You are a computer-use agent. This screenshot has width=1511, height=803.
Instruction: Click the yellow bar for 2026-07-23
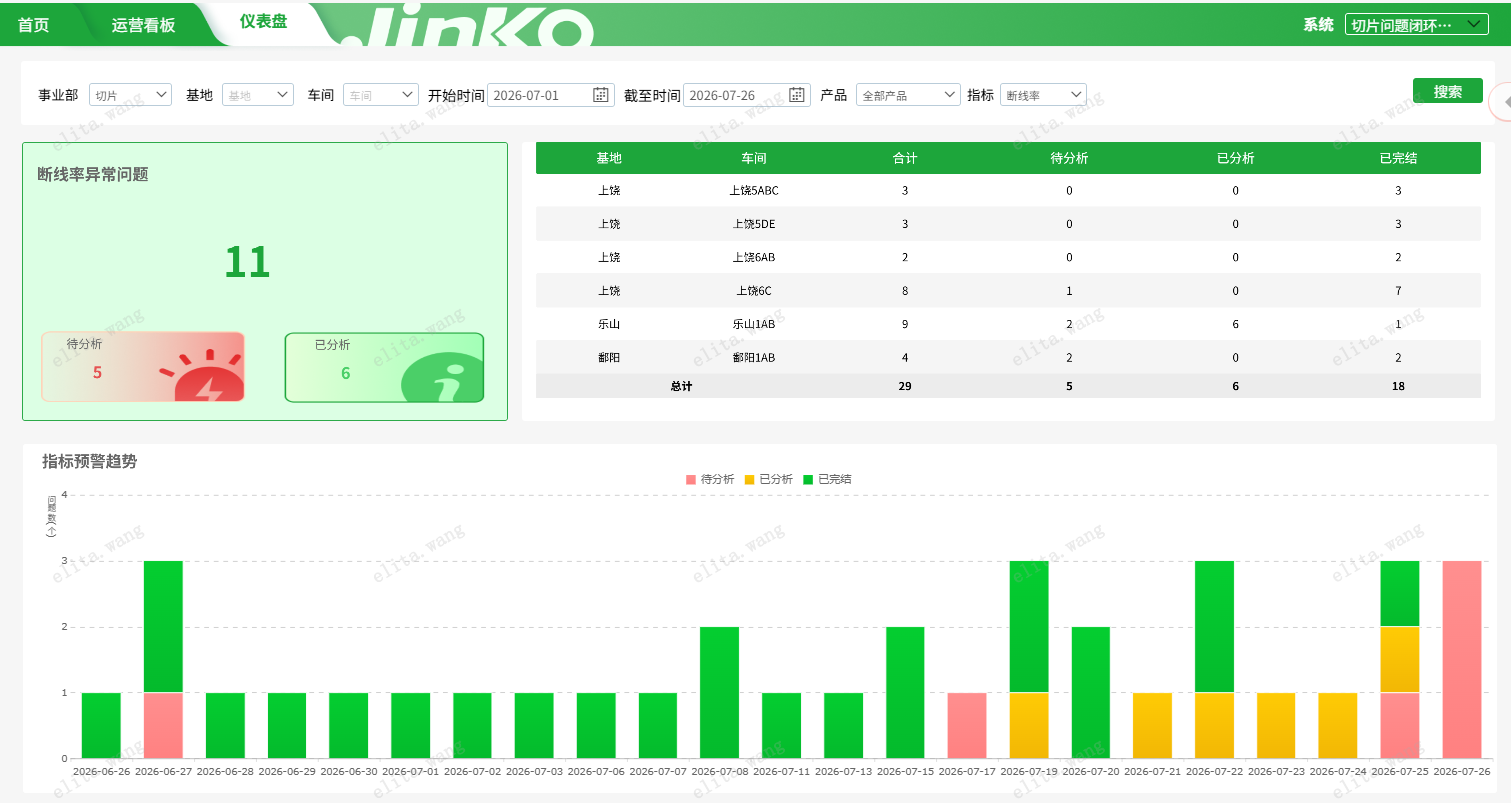pos(1276,725)
